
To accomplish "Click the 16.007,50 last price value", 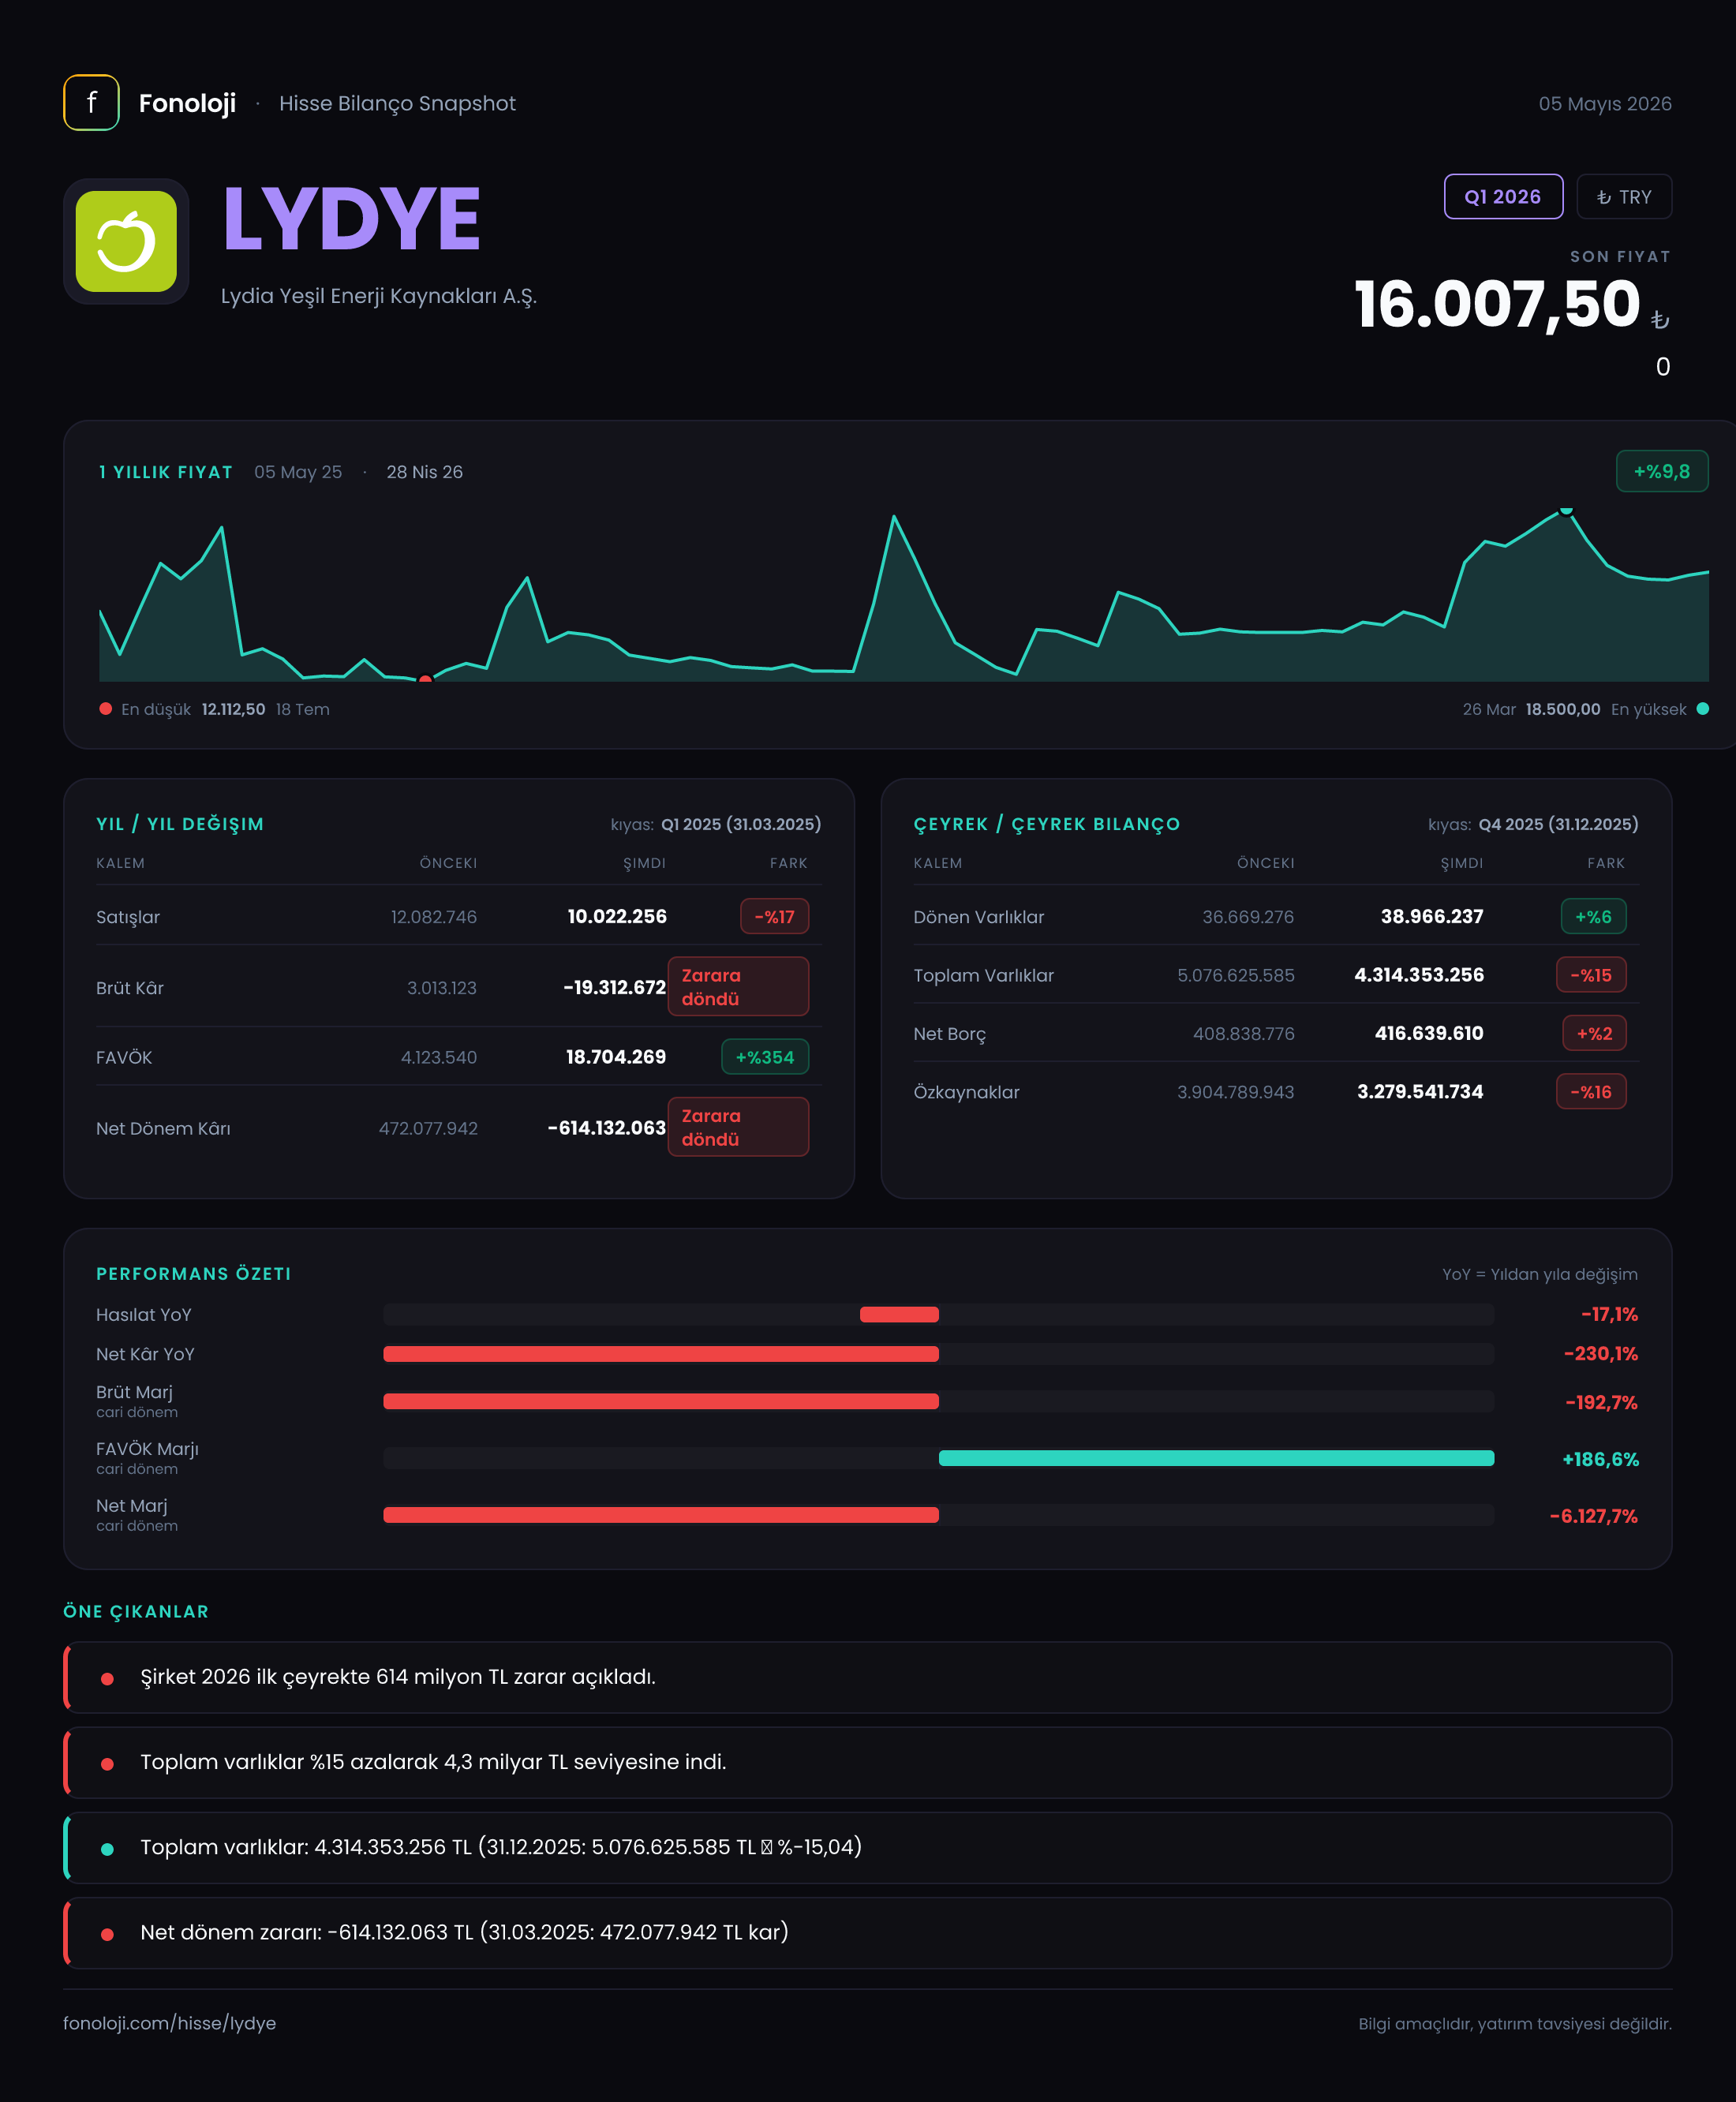I will coord(1497,304).
